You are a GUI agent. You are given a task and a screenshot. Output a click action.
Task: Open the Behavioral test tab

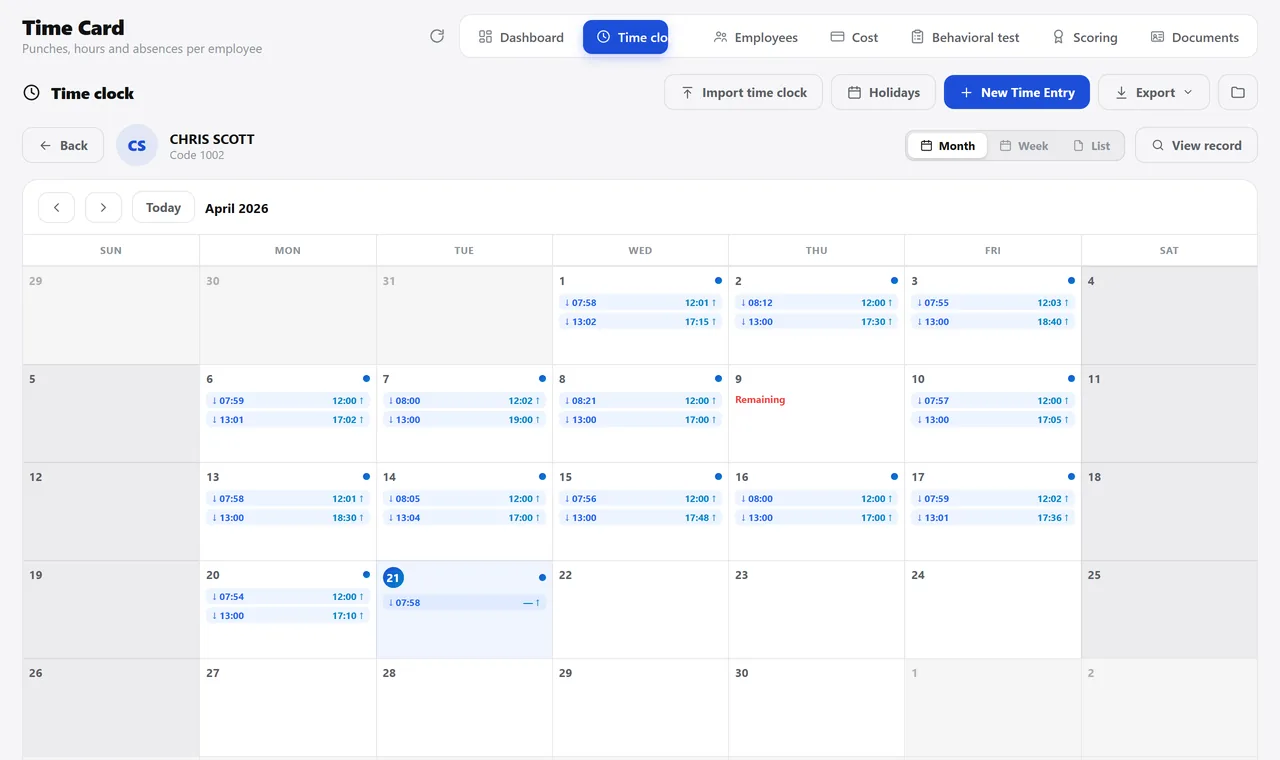965,37
